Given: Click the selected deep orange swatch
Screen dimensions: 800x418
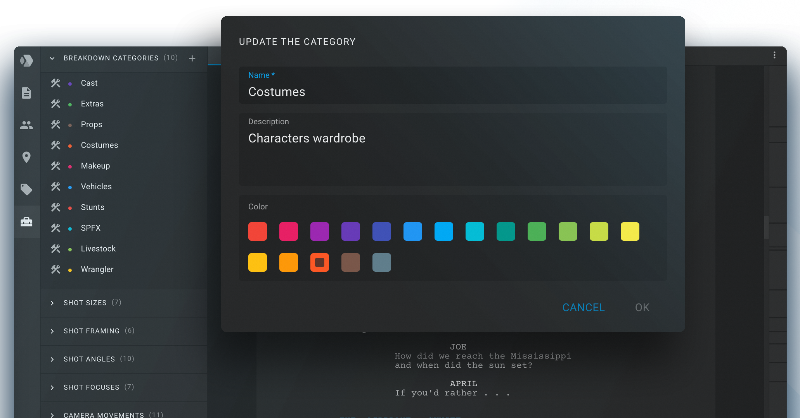Looking at the screenshot, I should click(319, 262).
